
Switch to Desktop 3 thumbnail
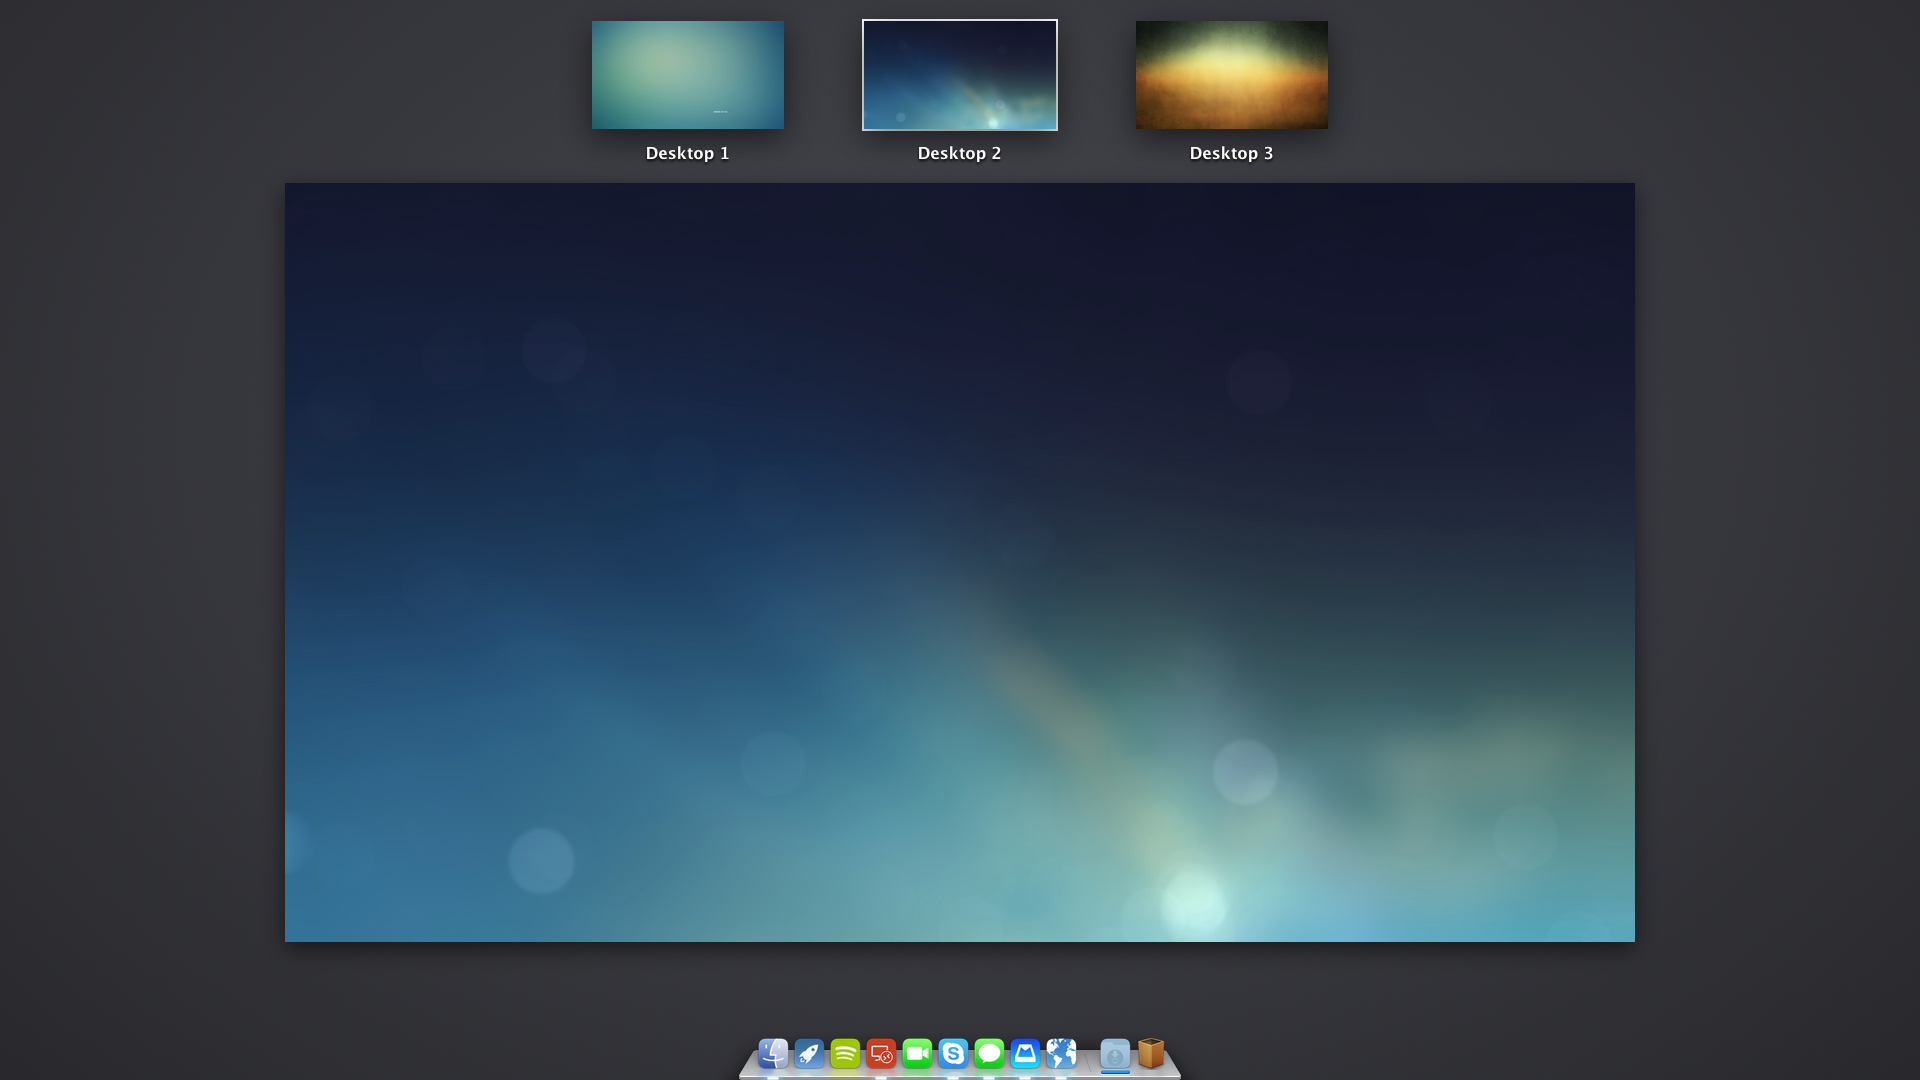1231,74
